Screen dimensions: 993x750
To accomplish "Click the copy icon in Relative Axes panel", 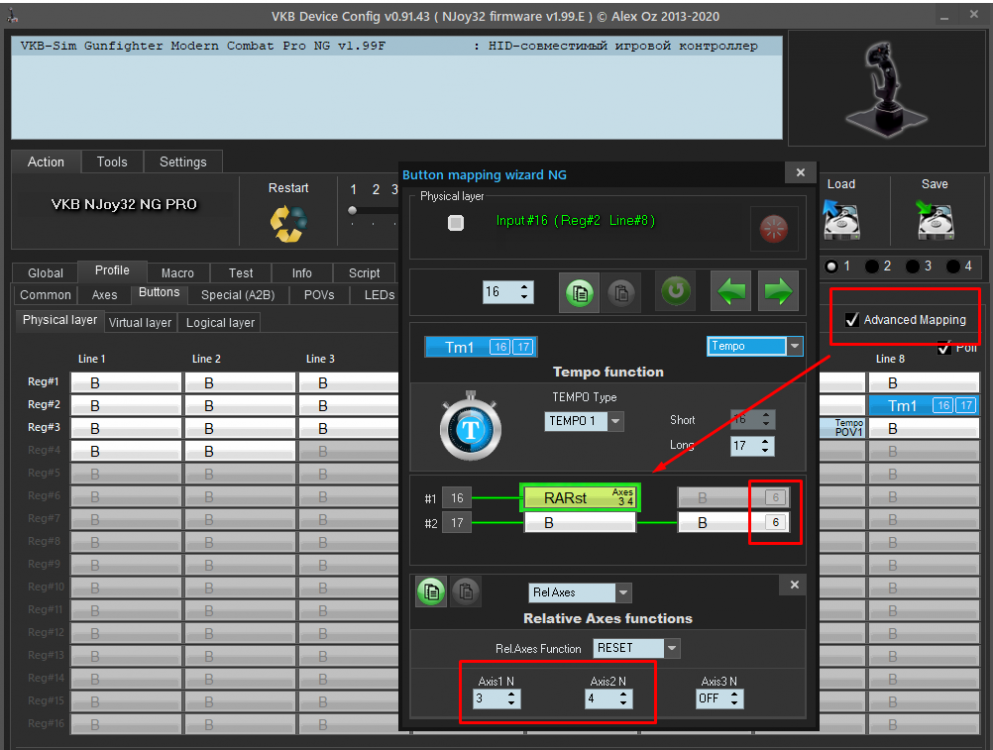I will [431, 592].
